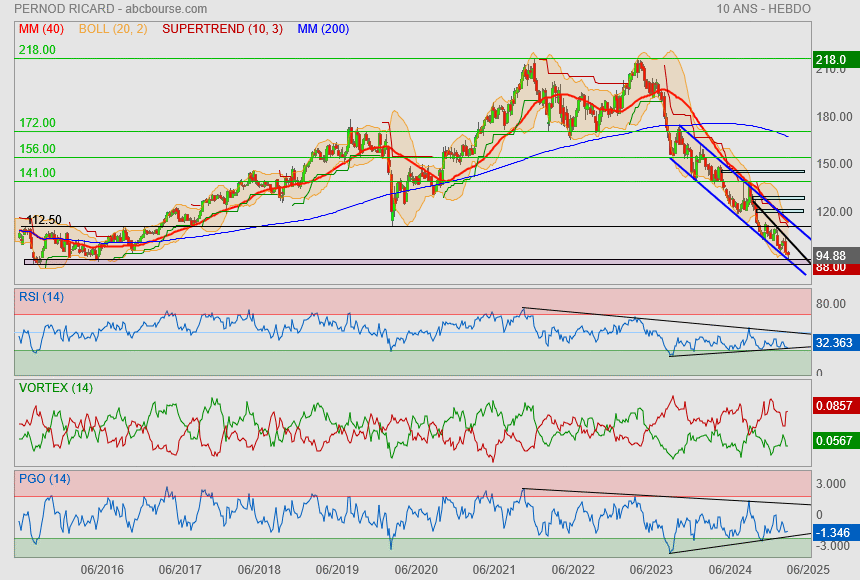Select the 06/2017 date label
This screenshot has width=860, height=580.
point(180,570)
